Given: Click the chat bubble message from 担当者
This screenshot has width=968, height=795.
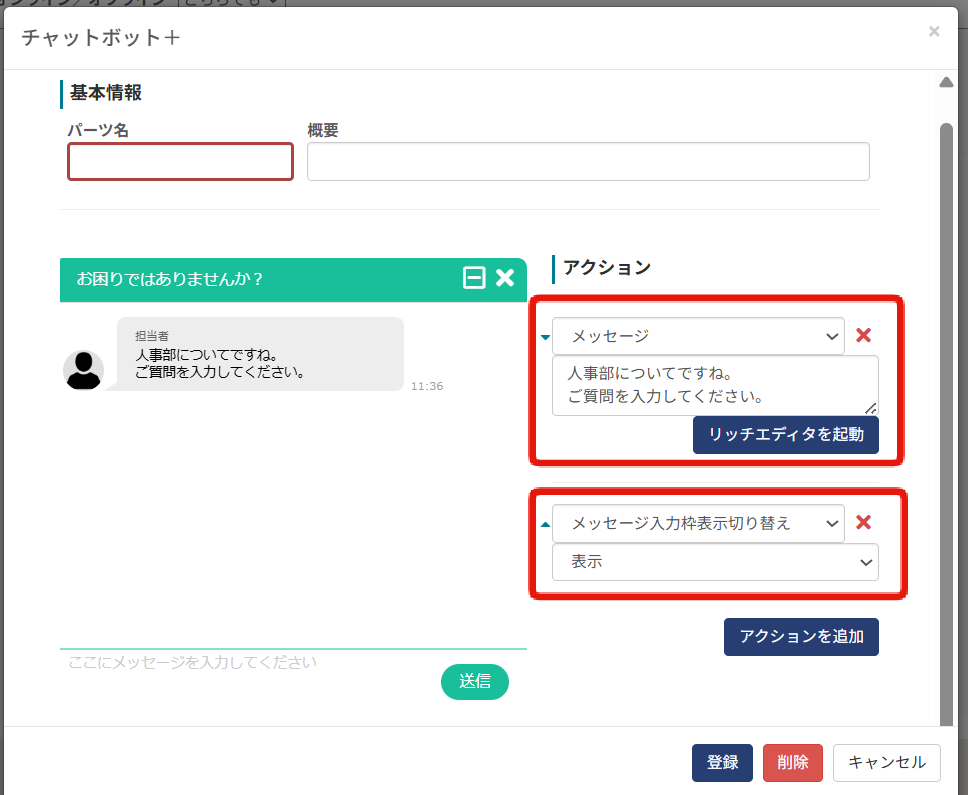Looking at the screenshot, I should pos(261,354).
